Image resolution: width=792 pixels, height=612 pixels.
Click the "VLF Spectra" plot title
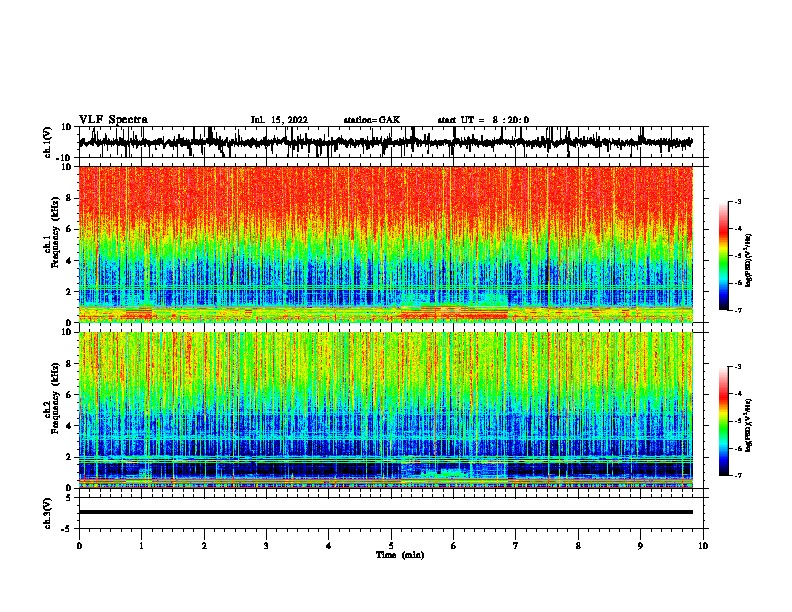(x=113, y=120)
